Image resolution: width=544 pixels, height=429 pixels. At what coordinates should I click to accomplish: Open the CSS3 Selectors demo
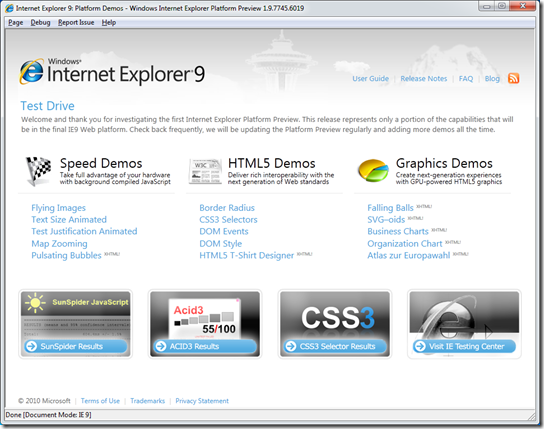[228, 220]
